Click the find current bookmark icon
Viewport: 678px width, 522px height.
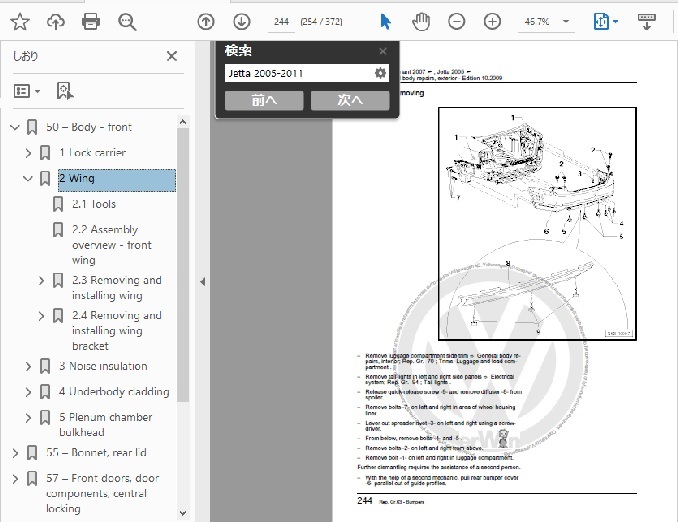pyautogui.click(x=65, y=91)
